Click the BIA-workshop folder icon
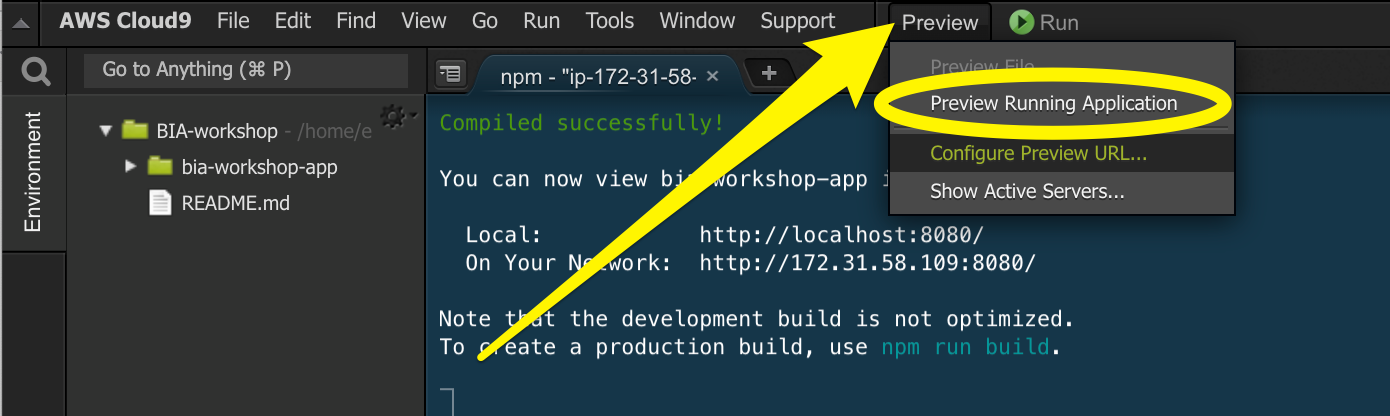This screenshot has height=416, width=1390. point(135,130)
